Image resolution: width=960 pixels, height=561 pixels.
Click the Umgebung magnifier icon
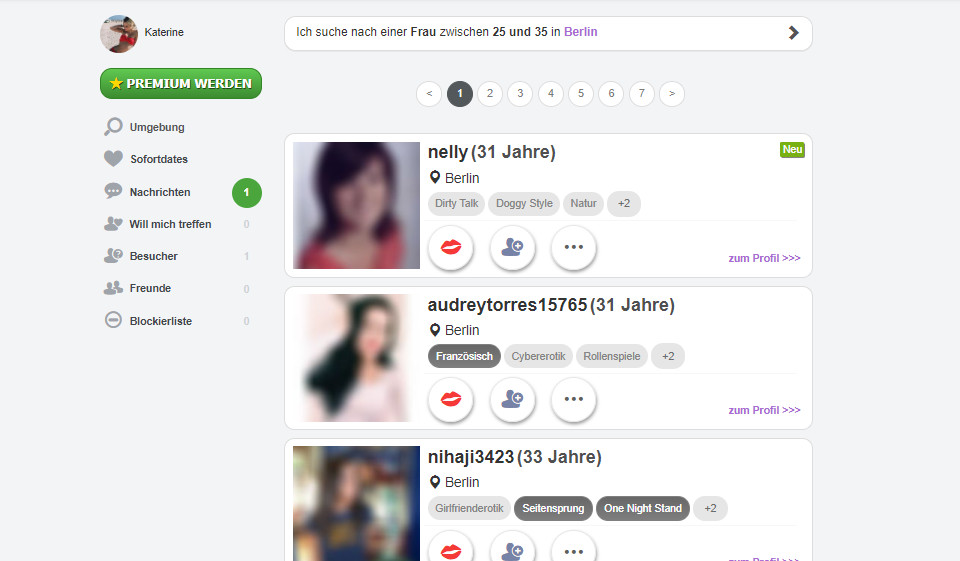(113, 127)
